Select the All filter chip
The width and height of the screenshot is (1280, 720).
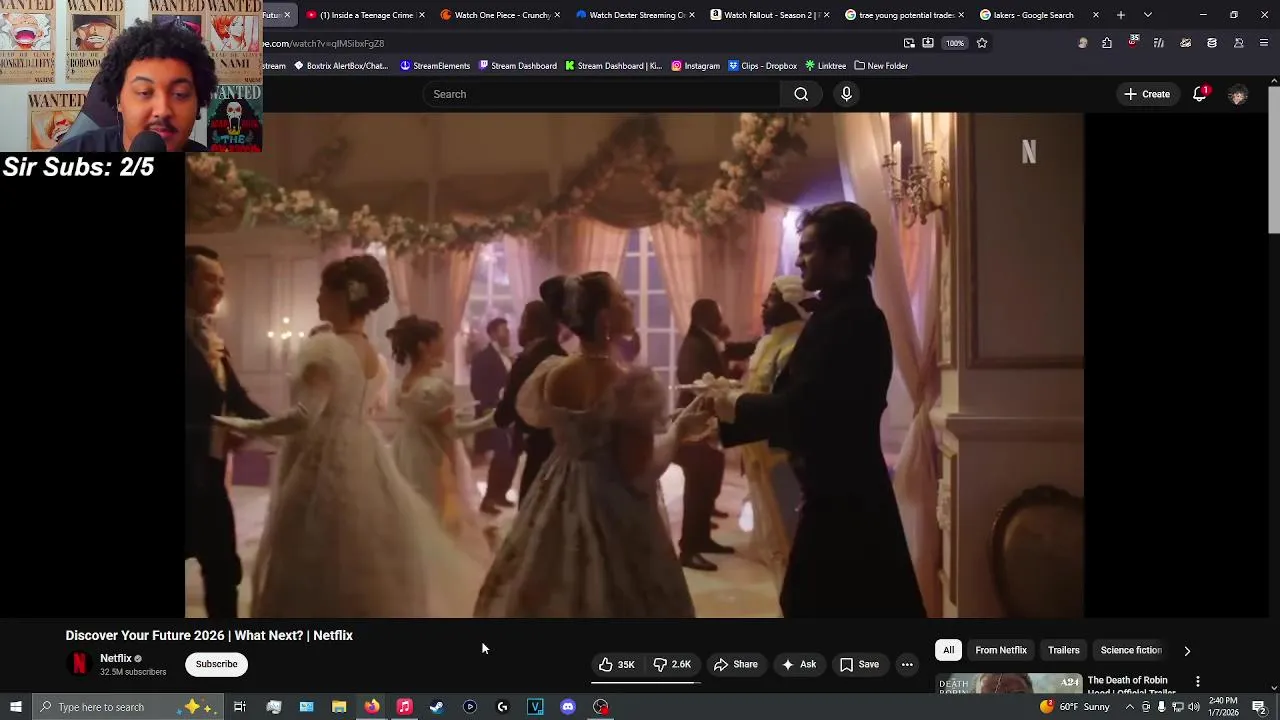pyautogui.click(x=948, y=650)
